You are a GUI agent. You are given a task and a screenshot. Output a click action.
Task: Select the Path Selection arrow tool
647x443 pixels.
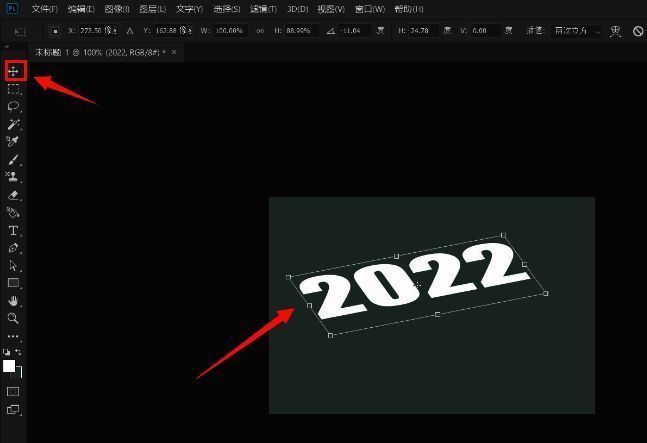[x=13, y=265]
